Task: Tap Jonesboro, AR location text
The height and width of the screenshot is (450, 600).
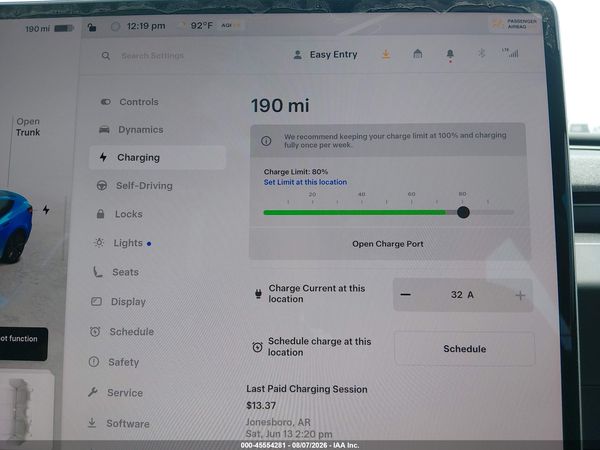Action: [278, 422]
